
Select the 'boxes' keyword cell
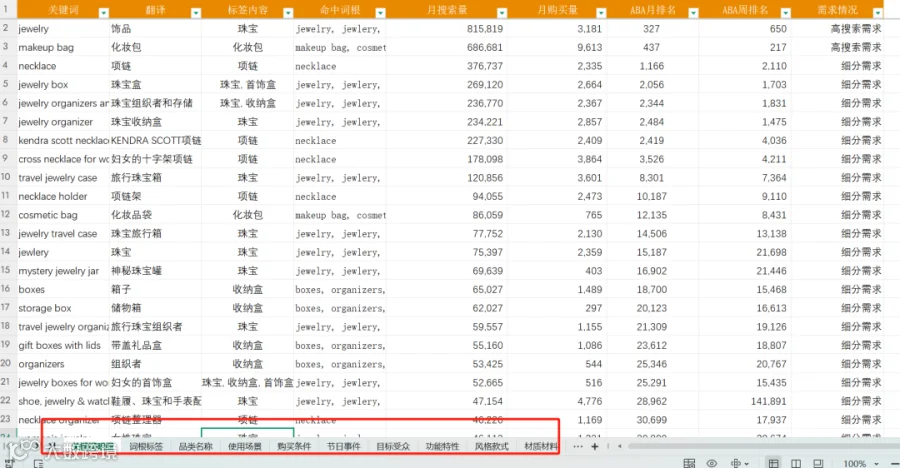tap(63, 289)
